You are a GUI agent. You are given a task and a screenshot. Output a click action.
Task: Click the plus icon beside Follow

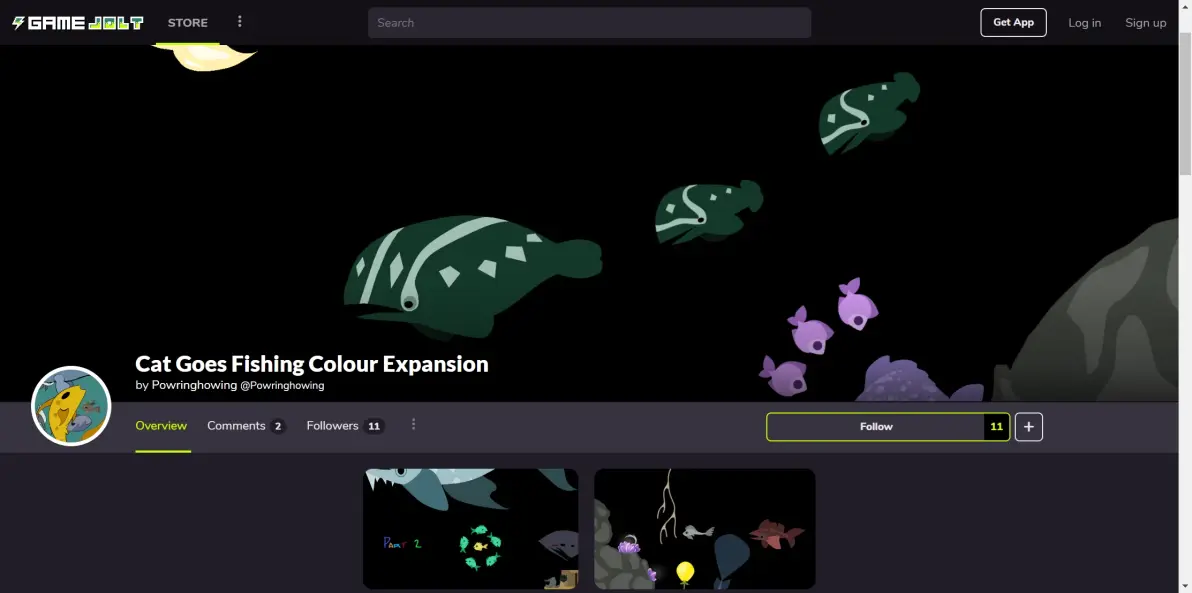pyautogui.click(x=1029, y=427)
